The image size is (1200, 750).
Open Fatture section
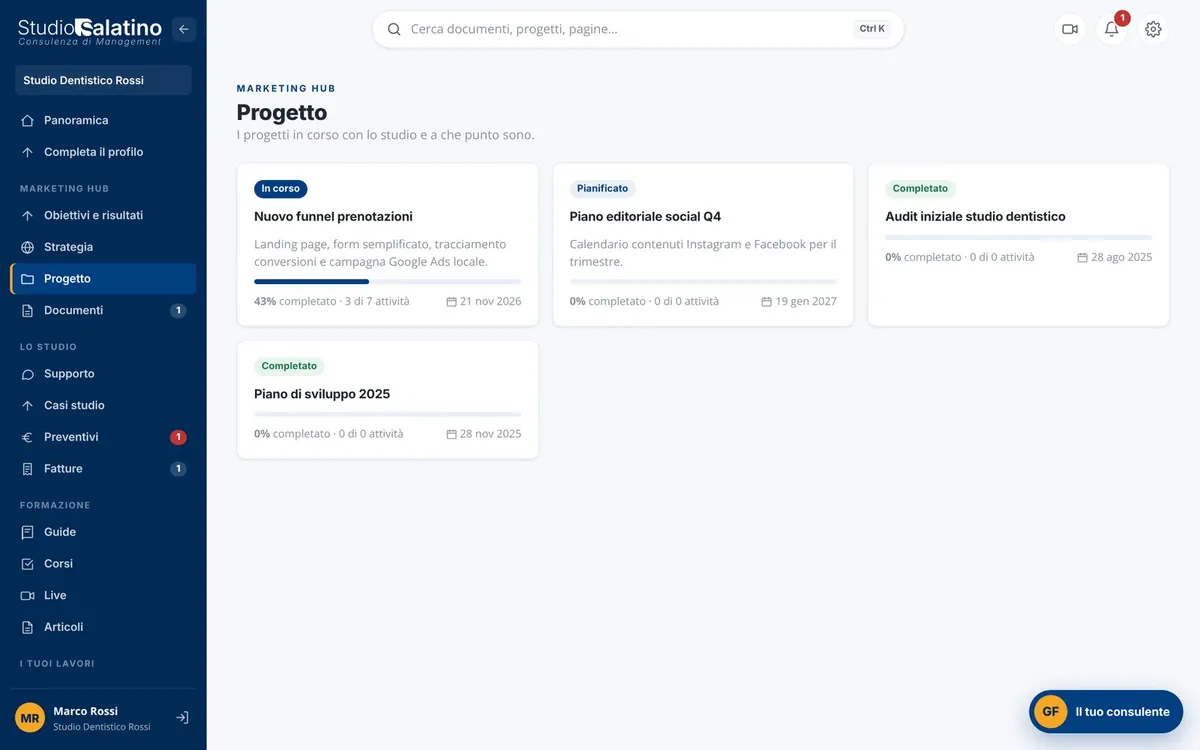pyautogui.click(x=103, y=469)
